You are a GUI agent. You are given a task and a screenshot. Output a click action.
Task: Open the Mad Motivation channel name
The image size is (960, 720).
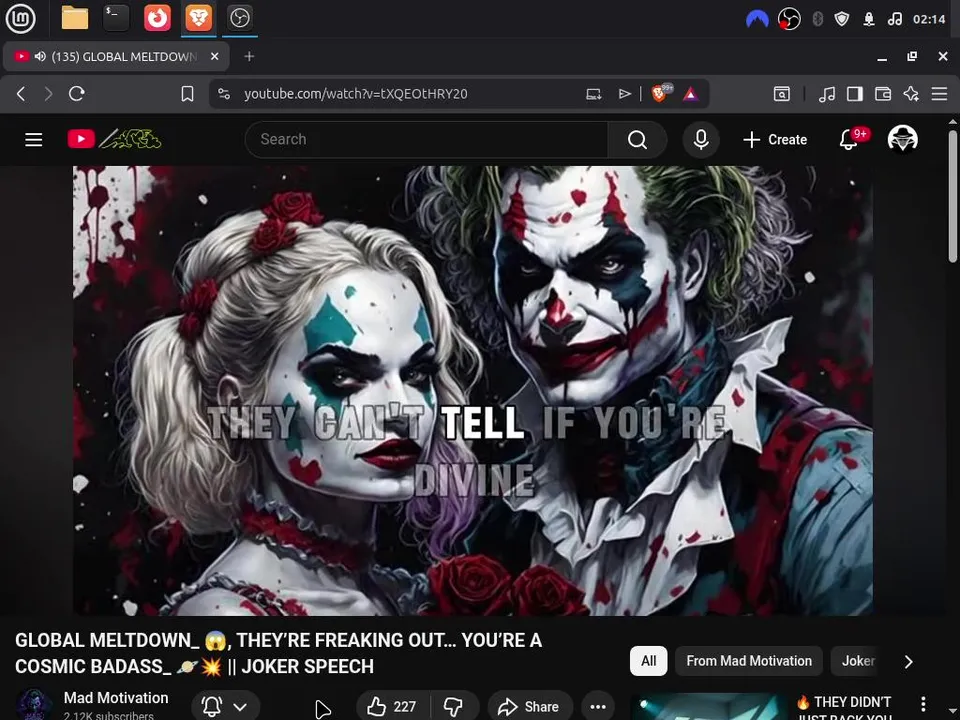[116, 698]
